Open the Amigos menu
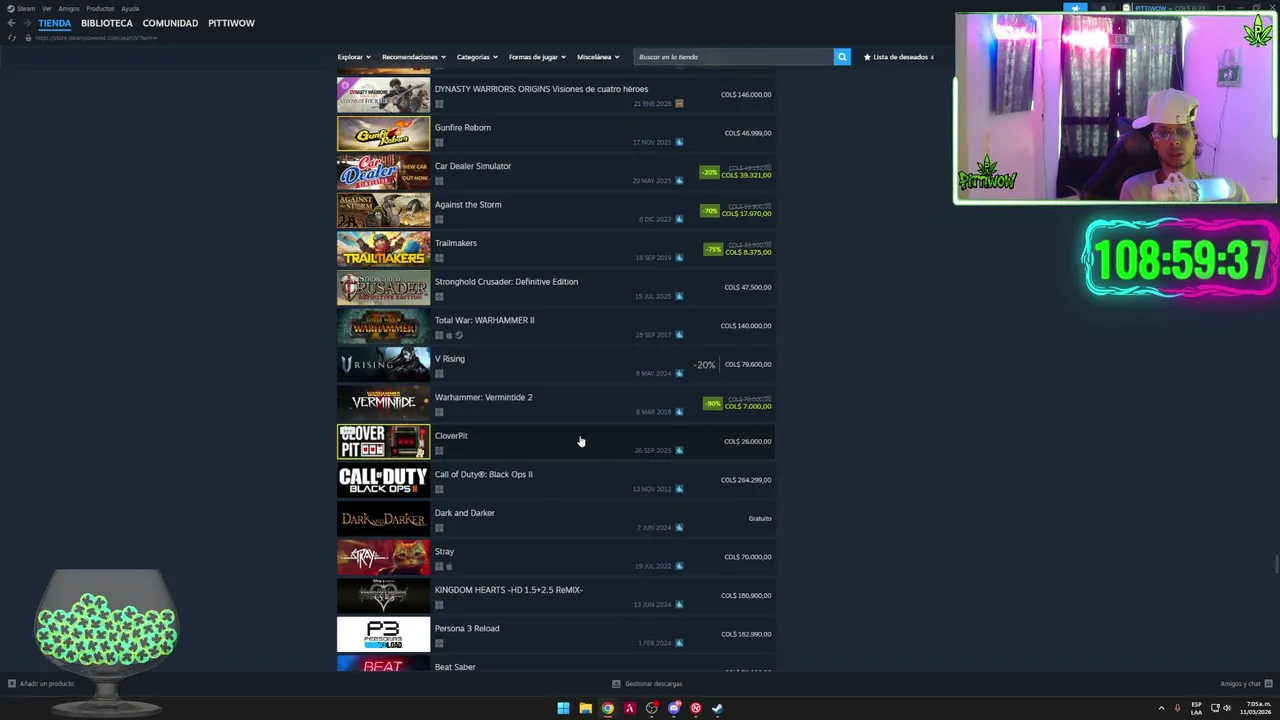 point(69,8)
